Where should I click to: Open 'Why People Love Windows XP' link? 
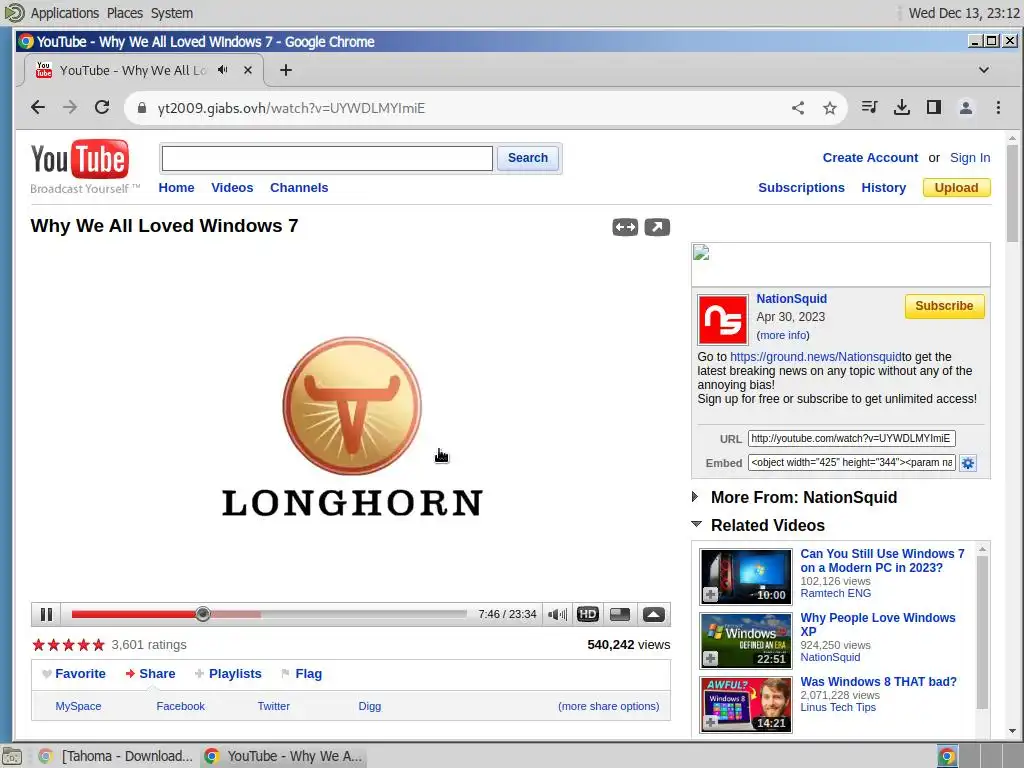click(878, 625)
